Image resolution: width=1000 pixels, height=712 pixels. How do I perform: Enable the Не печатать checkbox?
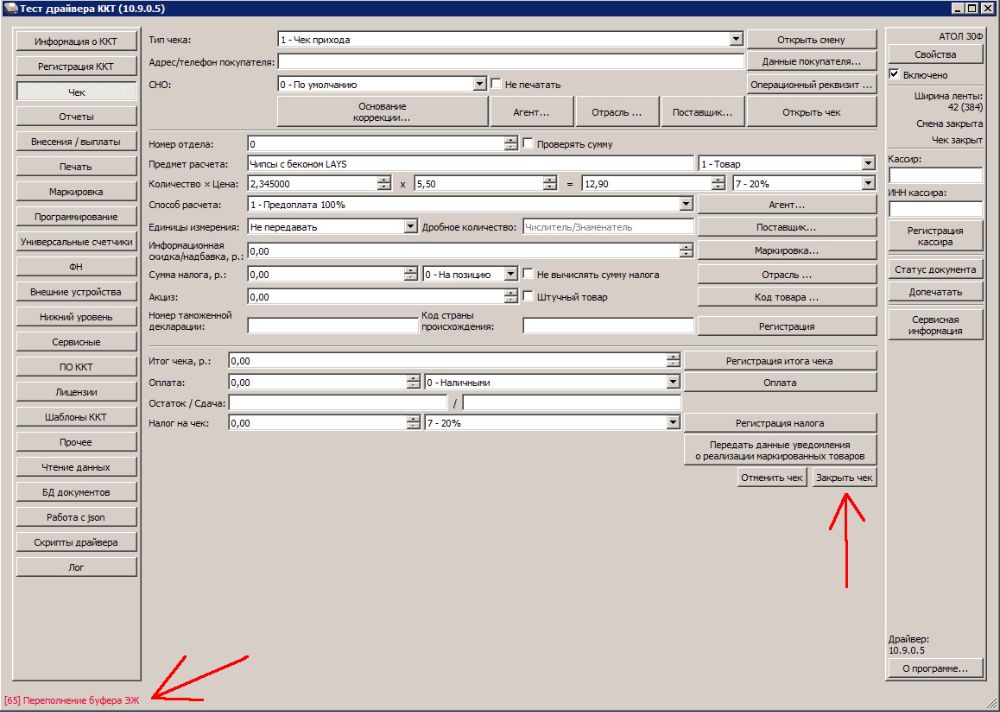point(495,85)
